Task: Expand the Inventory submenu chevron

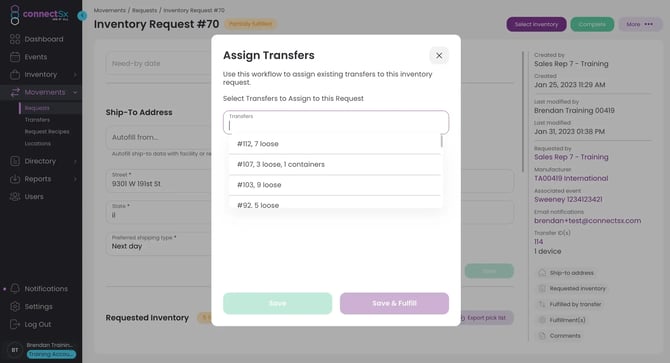Action: [75, 75]
